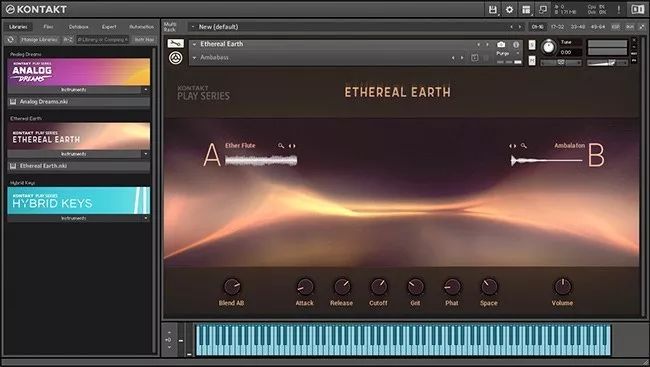Screen dimensions: 650x367
Task: Refresh libraries with the circular arrow icon
Action: click(x=11, y=39)
